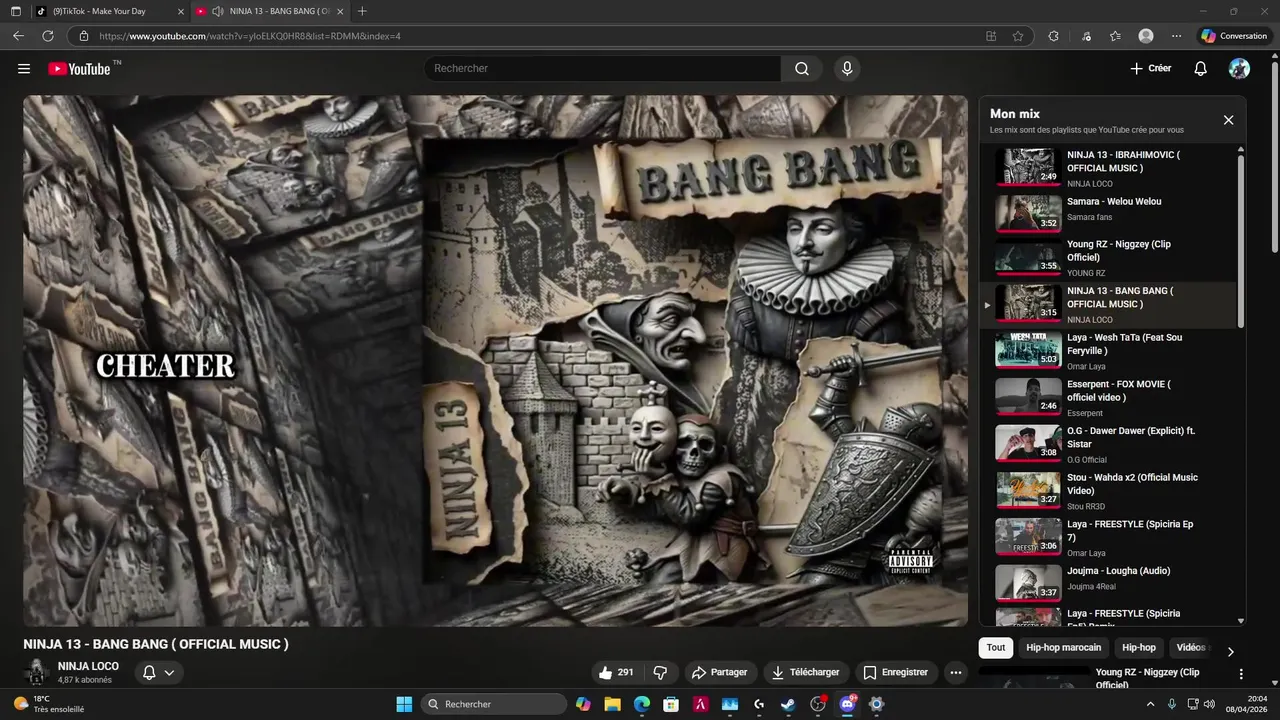Open Edge profile avatar icon
The image size is (1280, 720).
pos(1146,36)
